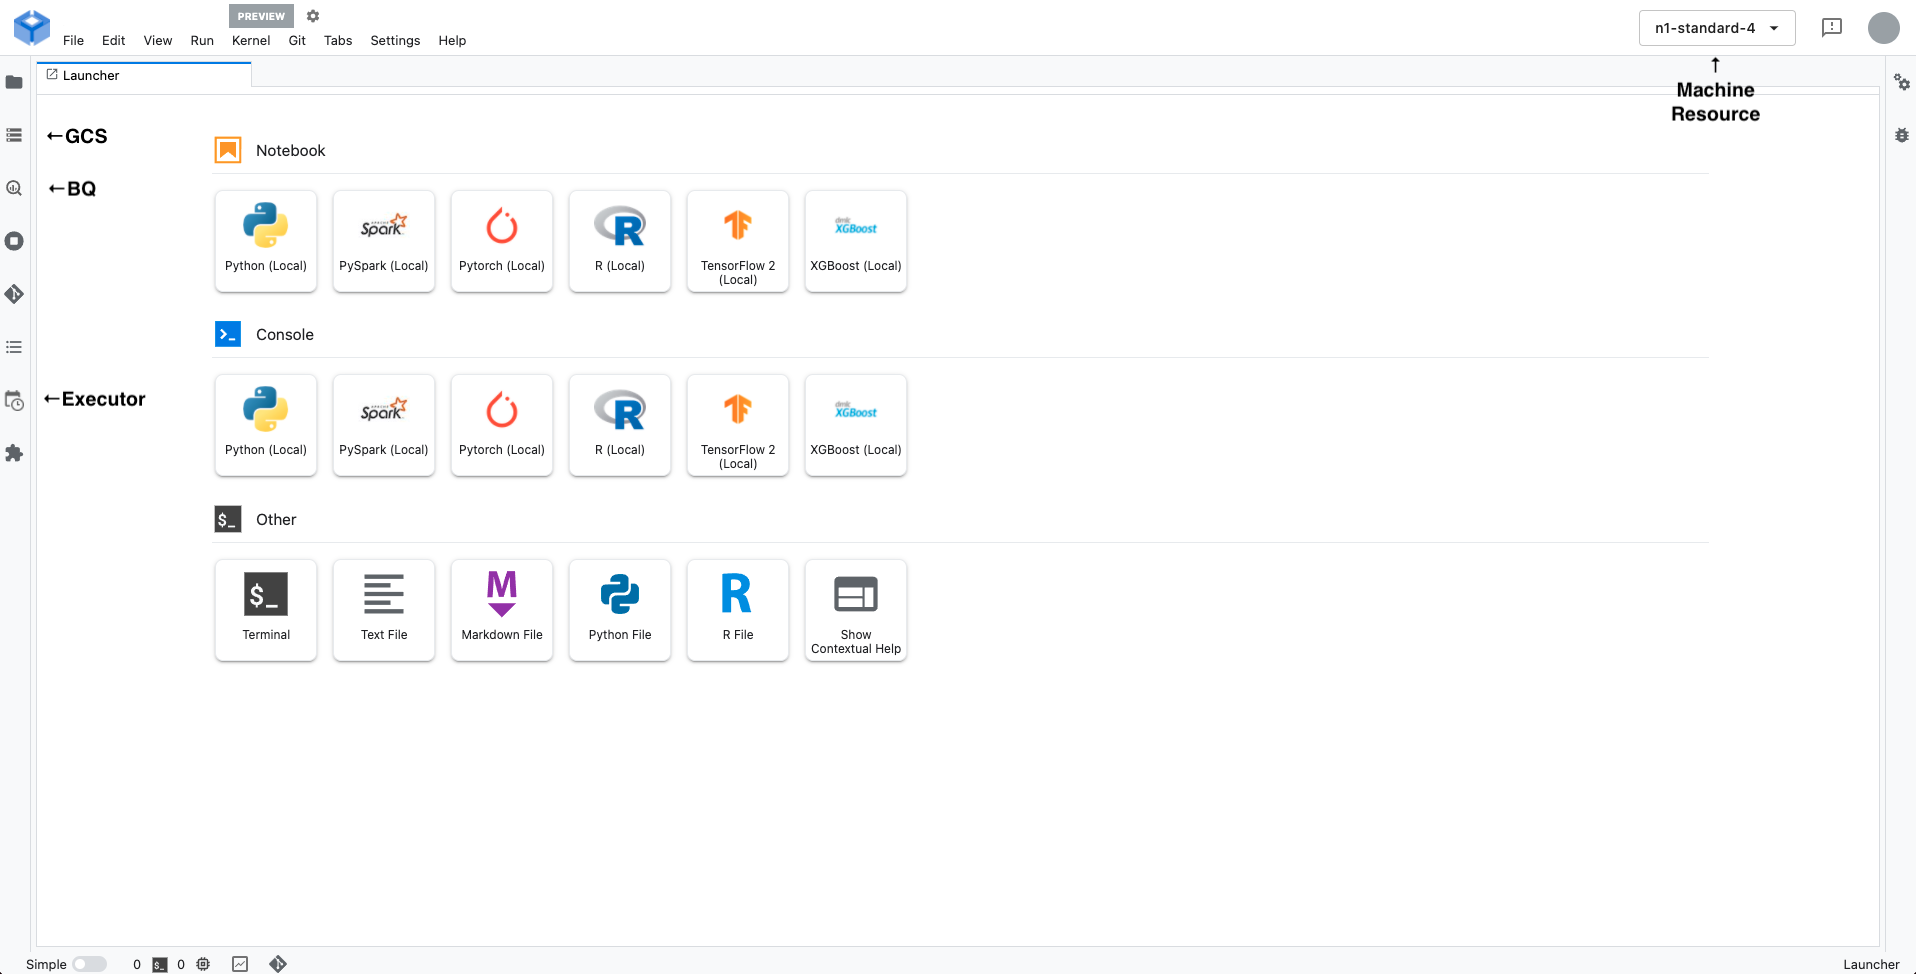The width and height of the screenshot is (1916, 974).
Task: Open the BigQuery sidebar icon
Action: click(x=14, y=188)
